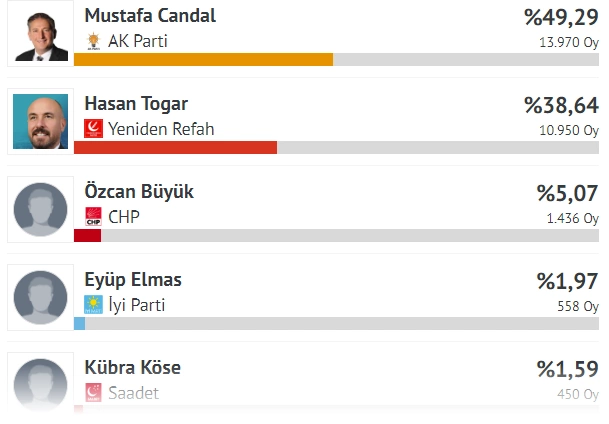Click the red Yeniden Refah vote bar
The image size is (609, 424).
(x=175, y=147)
